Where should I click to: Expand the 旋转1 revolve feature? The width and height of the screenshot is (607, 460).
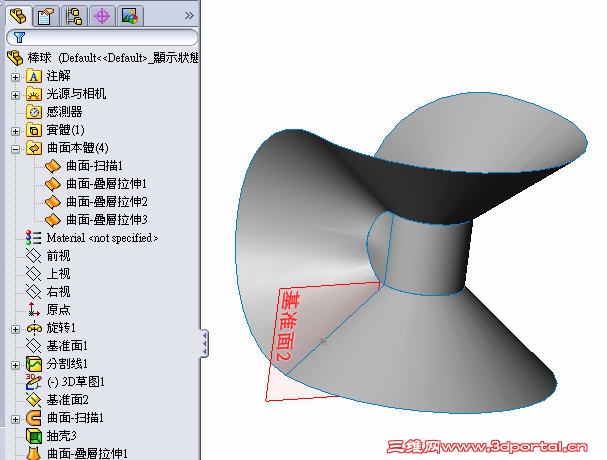pos(15,329)
